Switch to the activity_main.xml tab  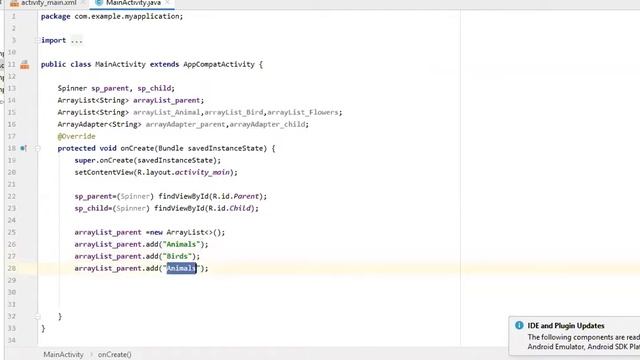pos(48,3)
